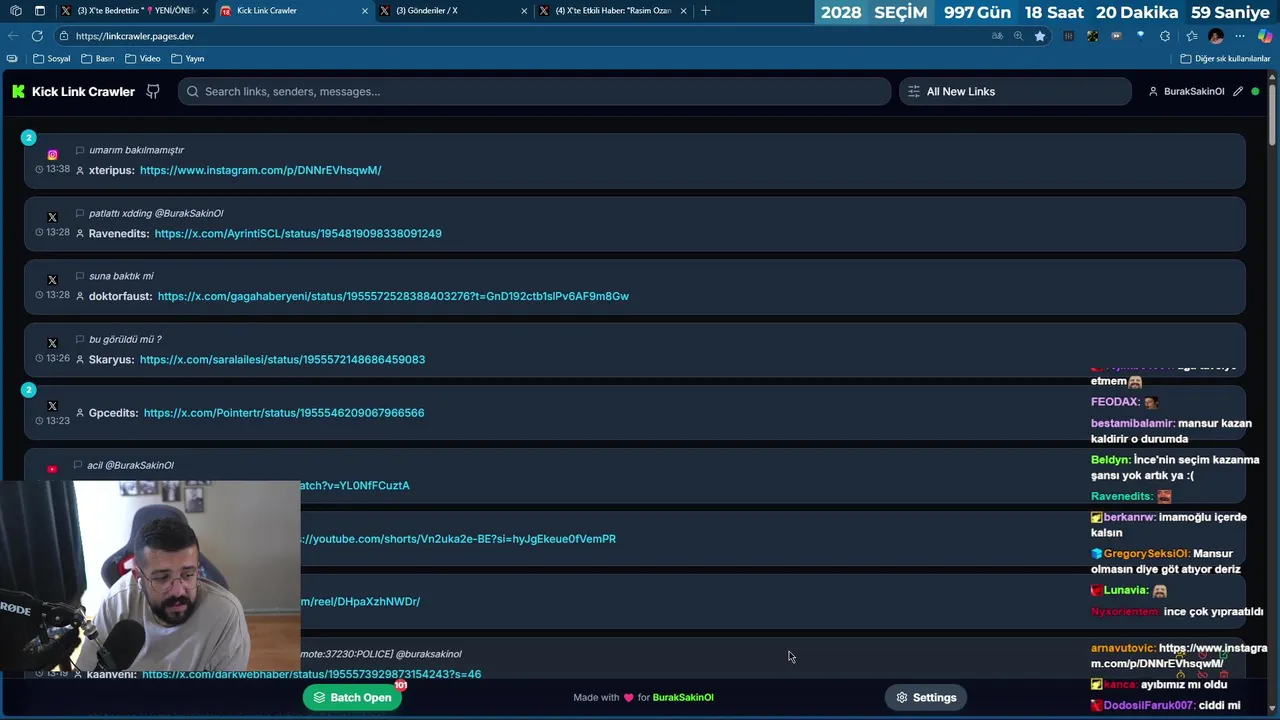Click the site info lock icon before the URL

tap(64, 36)
